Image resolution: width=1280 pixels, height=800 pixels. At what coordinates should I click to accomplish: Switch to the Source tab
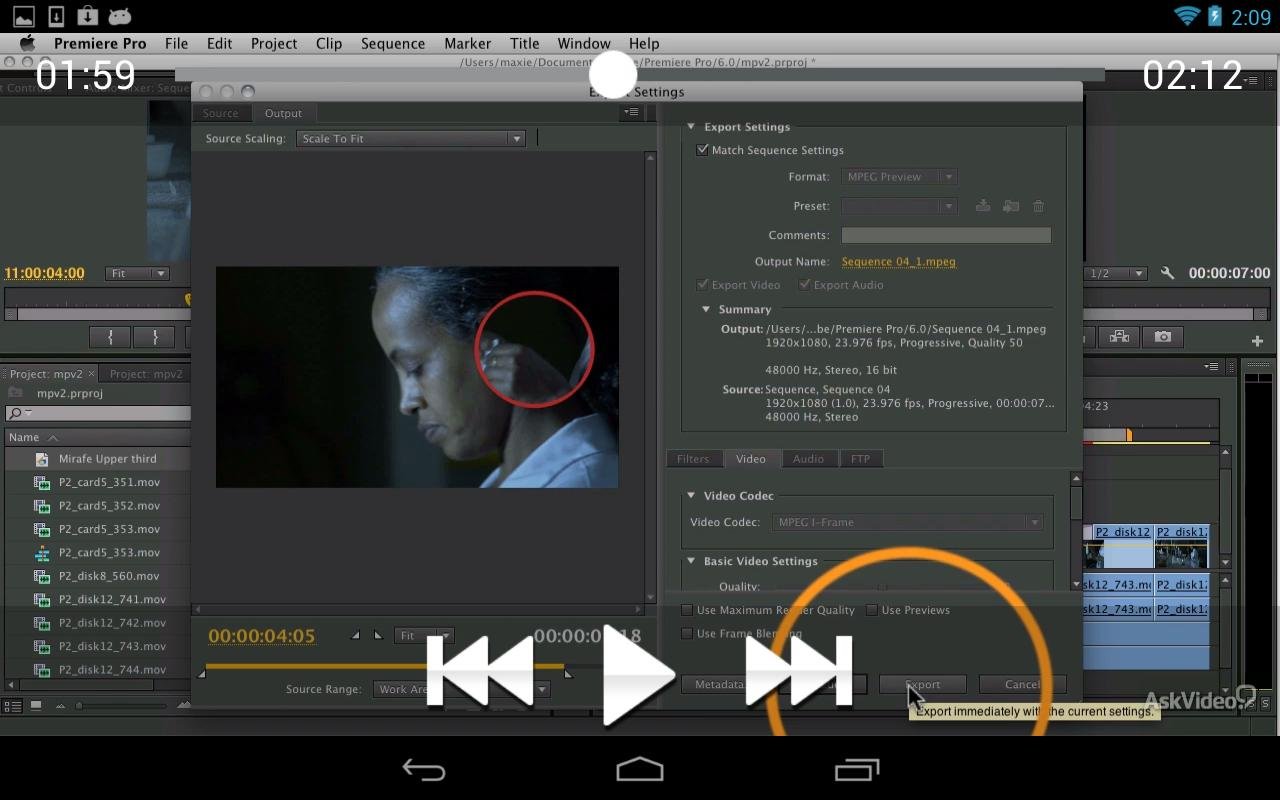pos(221,113)
